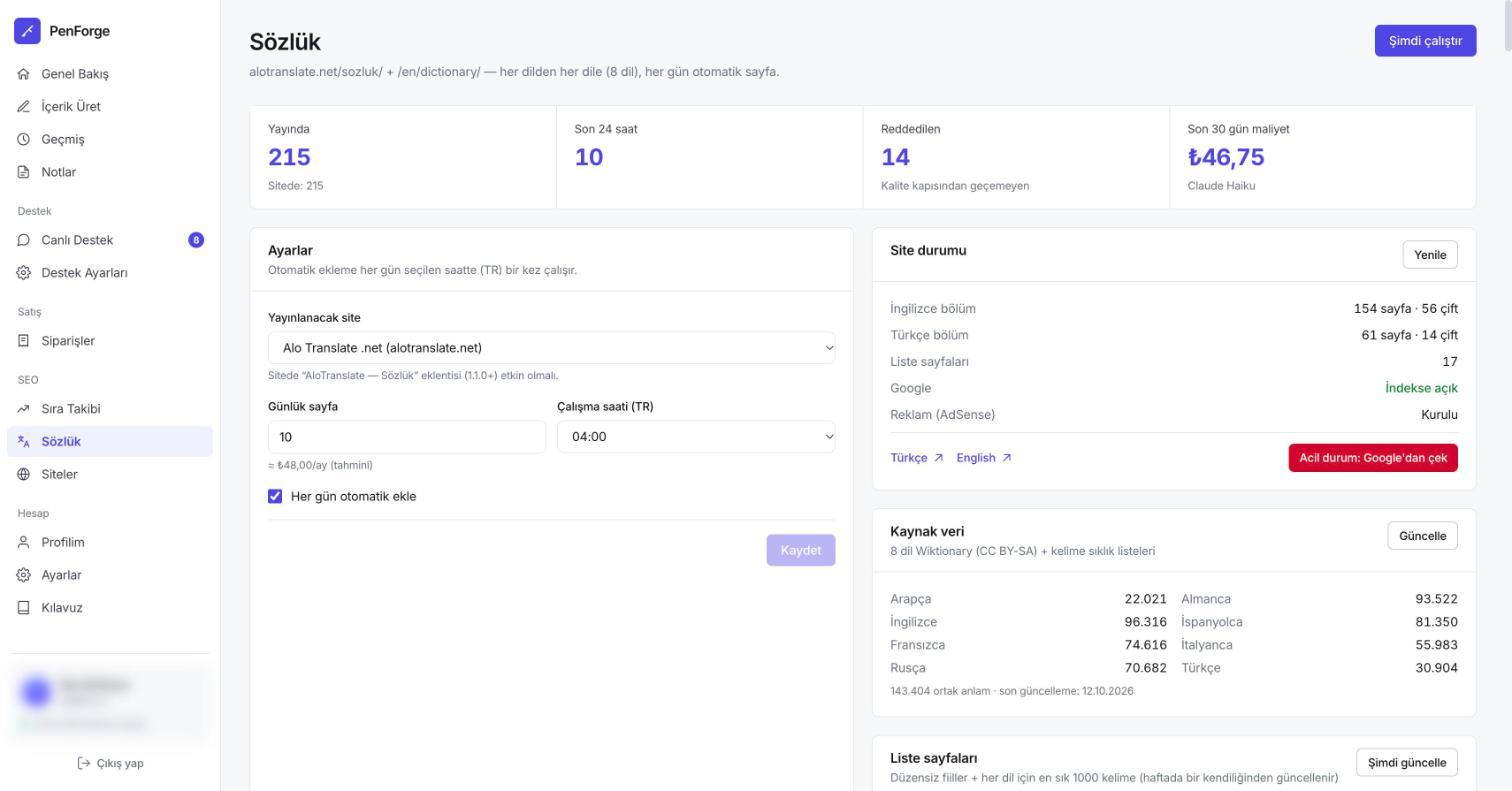
Task: Click the Siteler globe icon
Action: [x=24, y=474]
